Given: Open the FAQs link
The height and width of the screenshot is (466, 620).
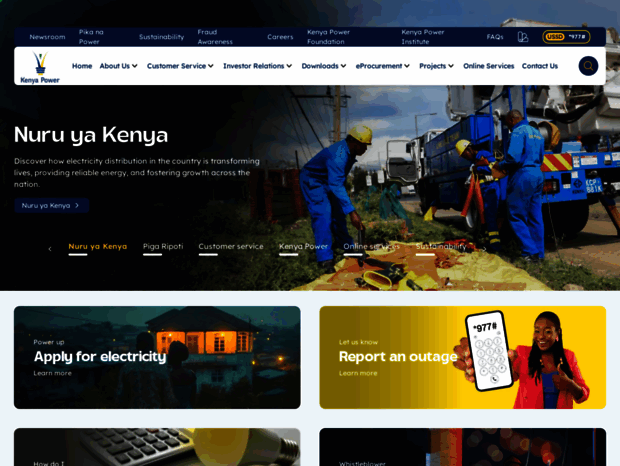Looking at the screenshot, I should 495,37.
